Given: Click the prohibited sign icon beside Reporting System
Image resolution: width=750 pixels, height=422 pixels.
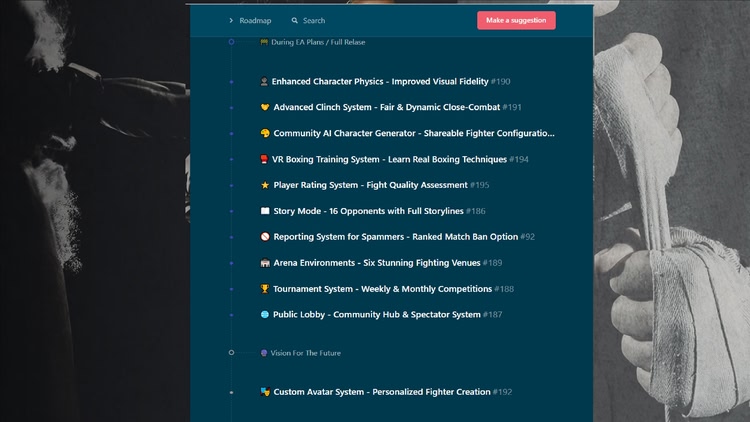Looking at the screenshot, I should coord(265,237).
